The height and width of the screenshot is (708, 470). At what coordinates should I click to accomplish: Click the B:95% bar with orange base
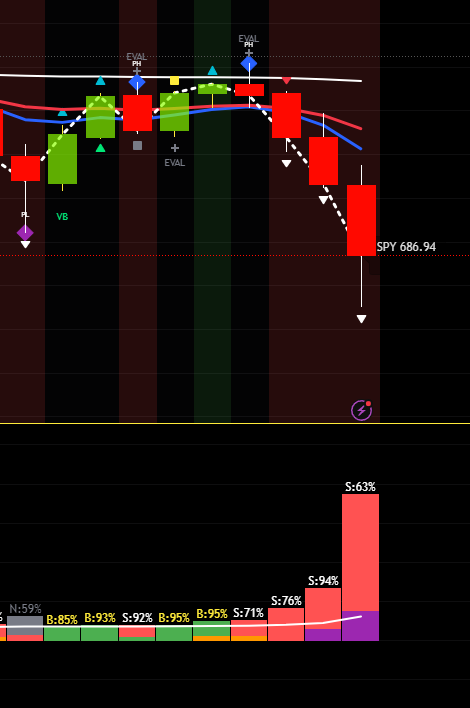tap(212, 631)
